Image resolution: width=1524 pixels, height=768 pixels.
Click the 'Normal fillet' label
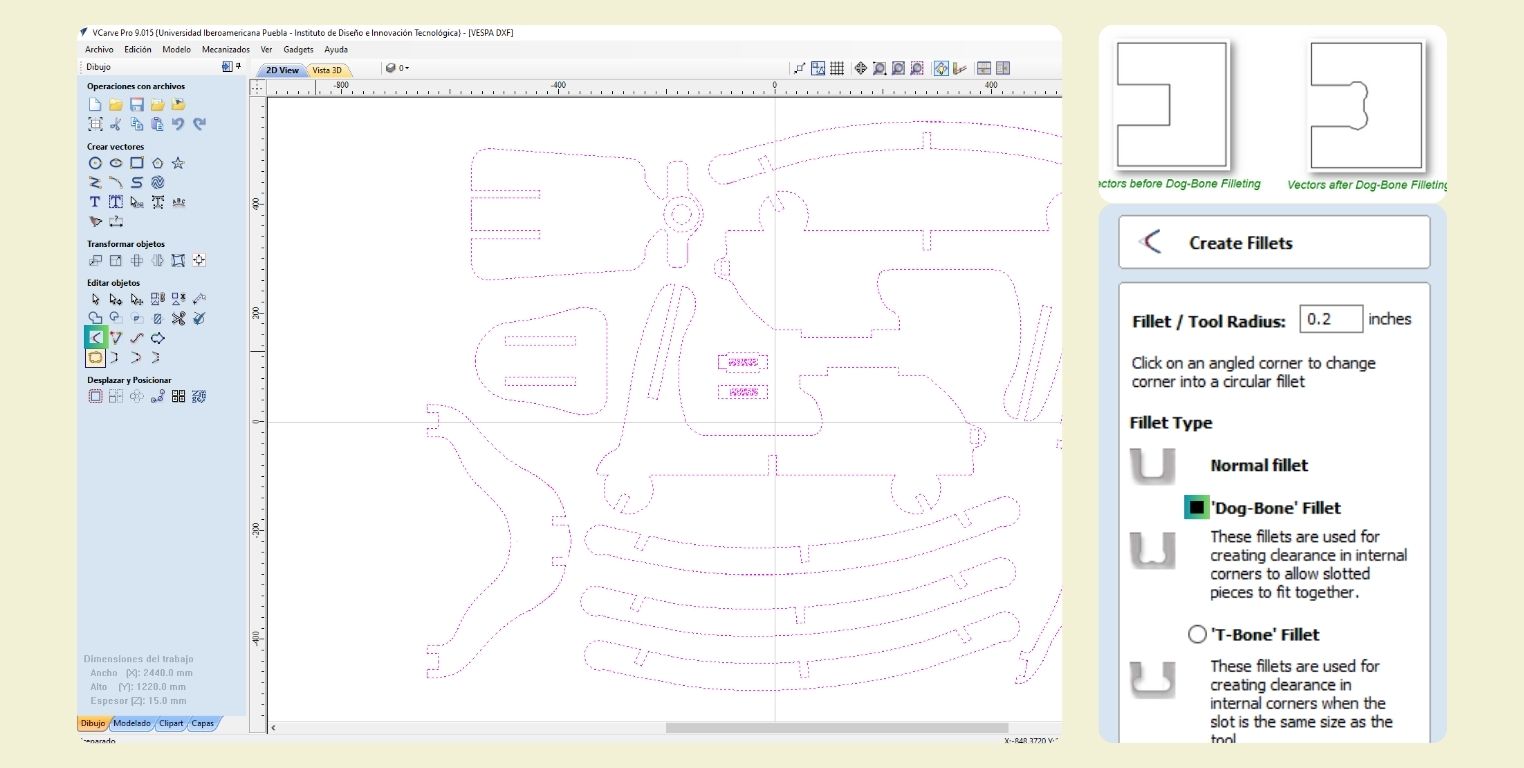tap(1259, 465)
